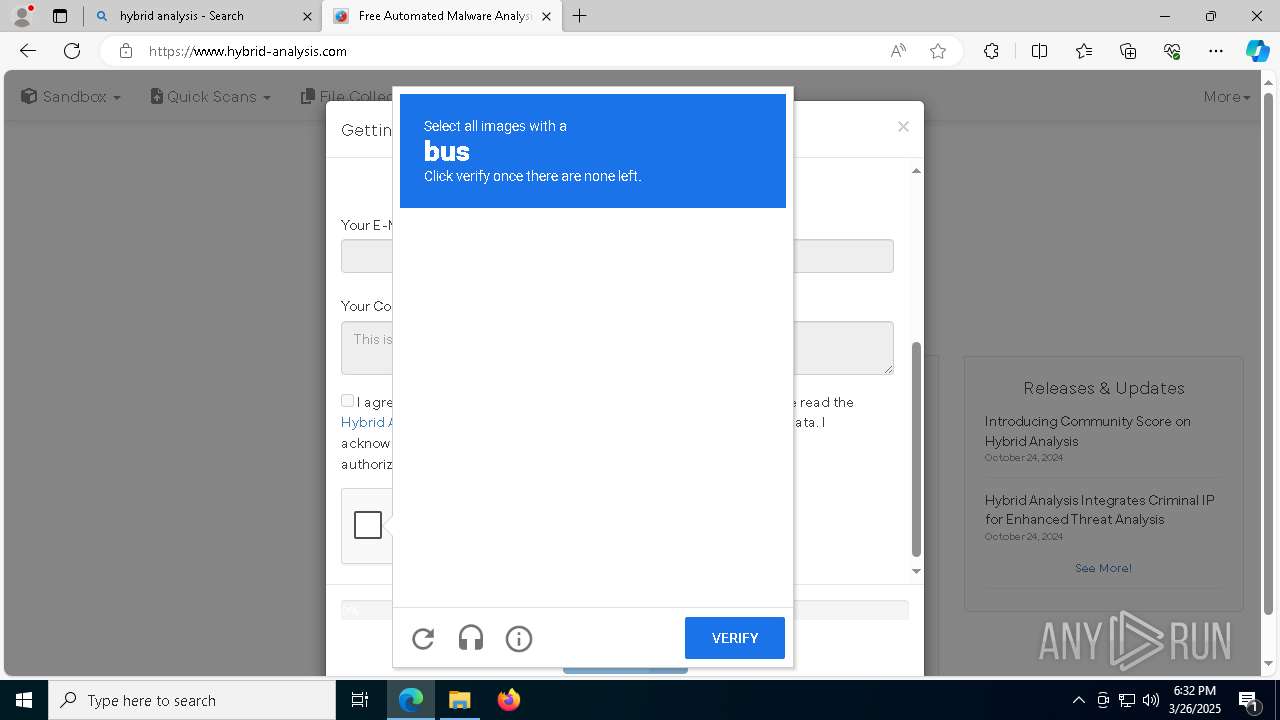This screenshot has height=720, width=1280.
Task: Open a new browser tab
Action: point(580,16)
